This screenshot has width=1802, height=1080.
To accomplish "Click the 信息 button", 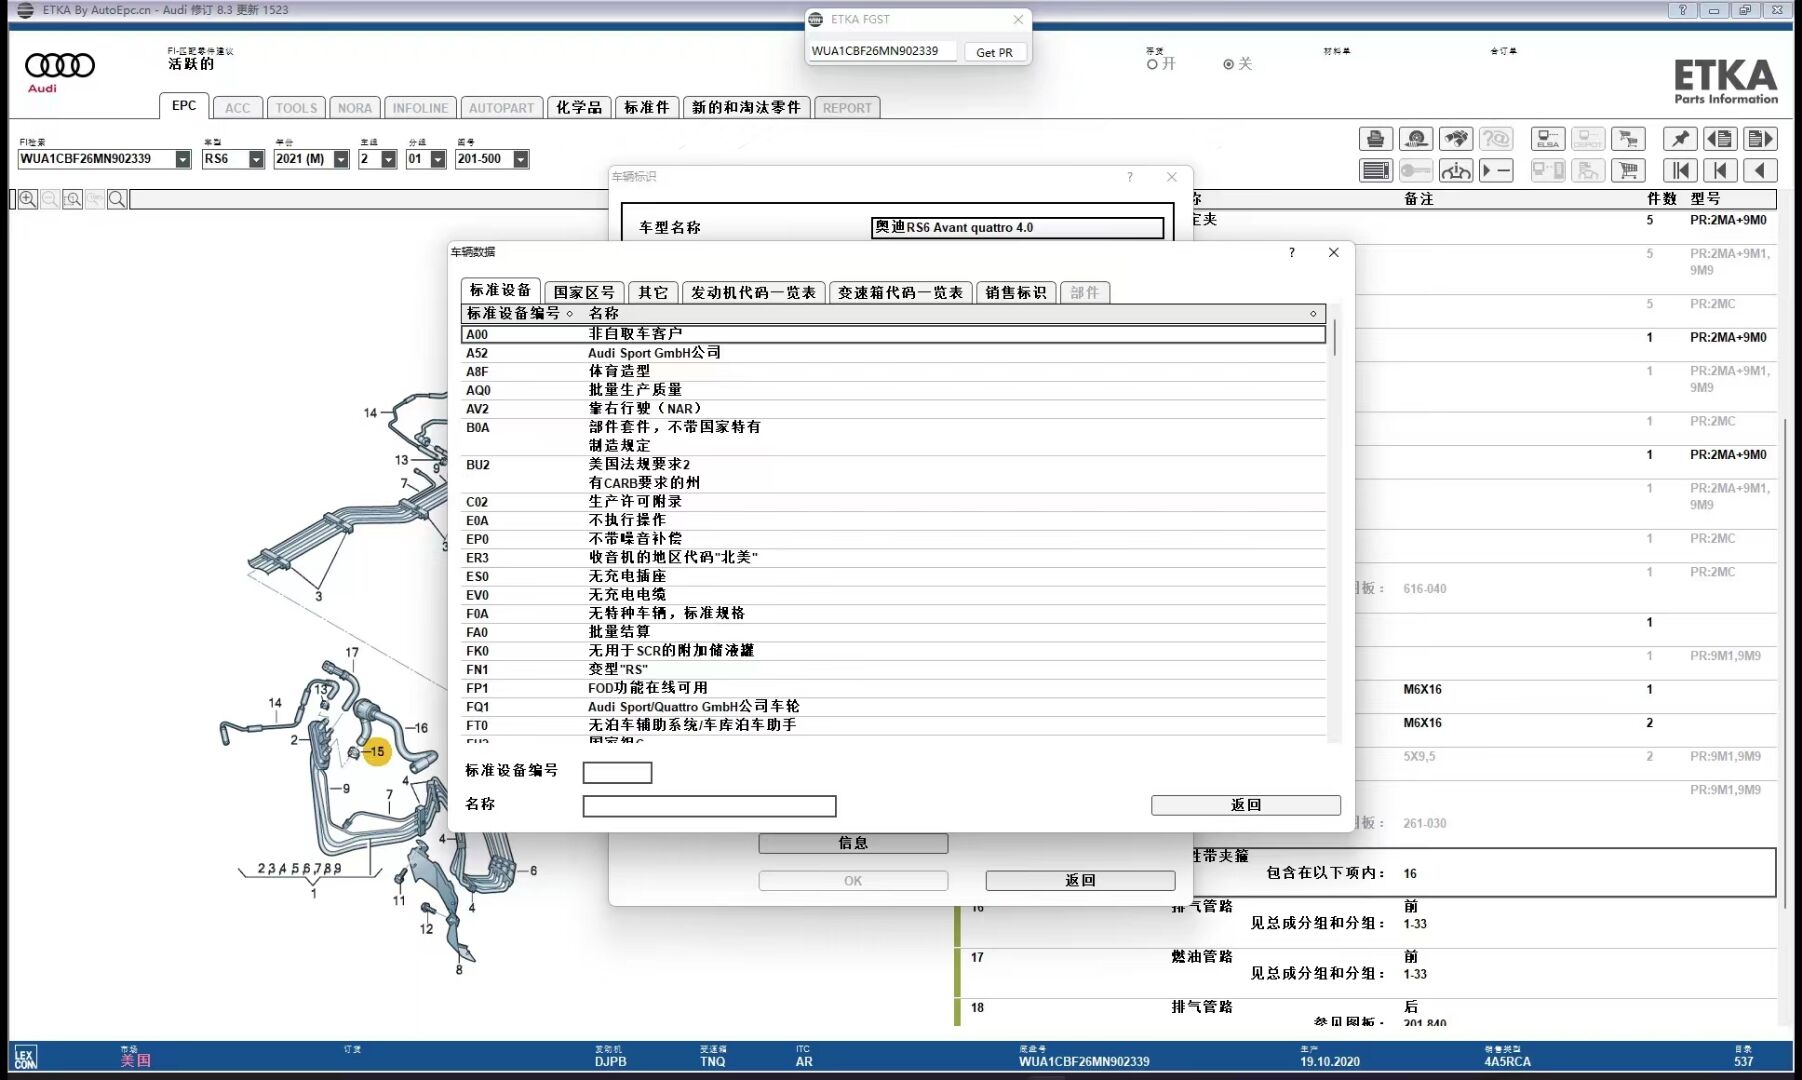I will [x=853, y=843].
